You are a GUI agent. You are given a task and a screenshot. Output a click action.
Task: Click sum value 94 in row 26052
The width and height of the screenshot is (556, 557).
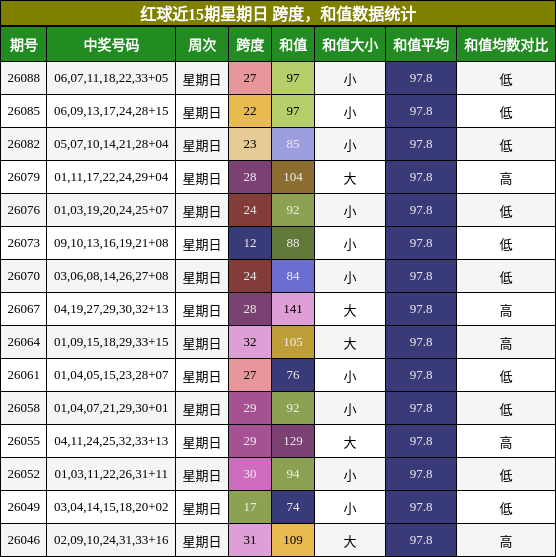coord(293,474)
